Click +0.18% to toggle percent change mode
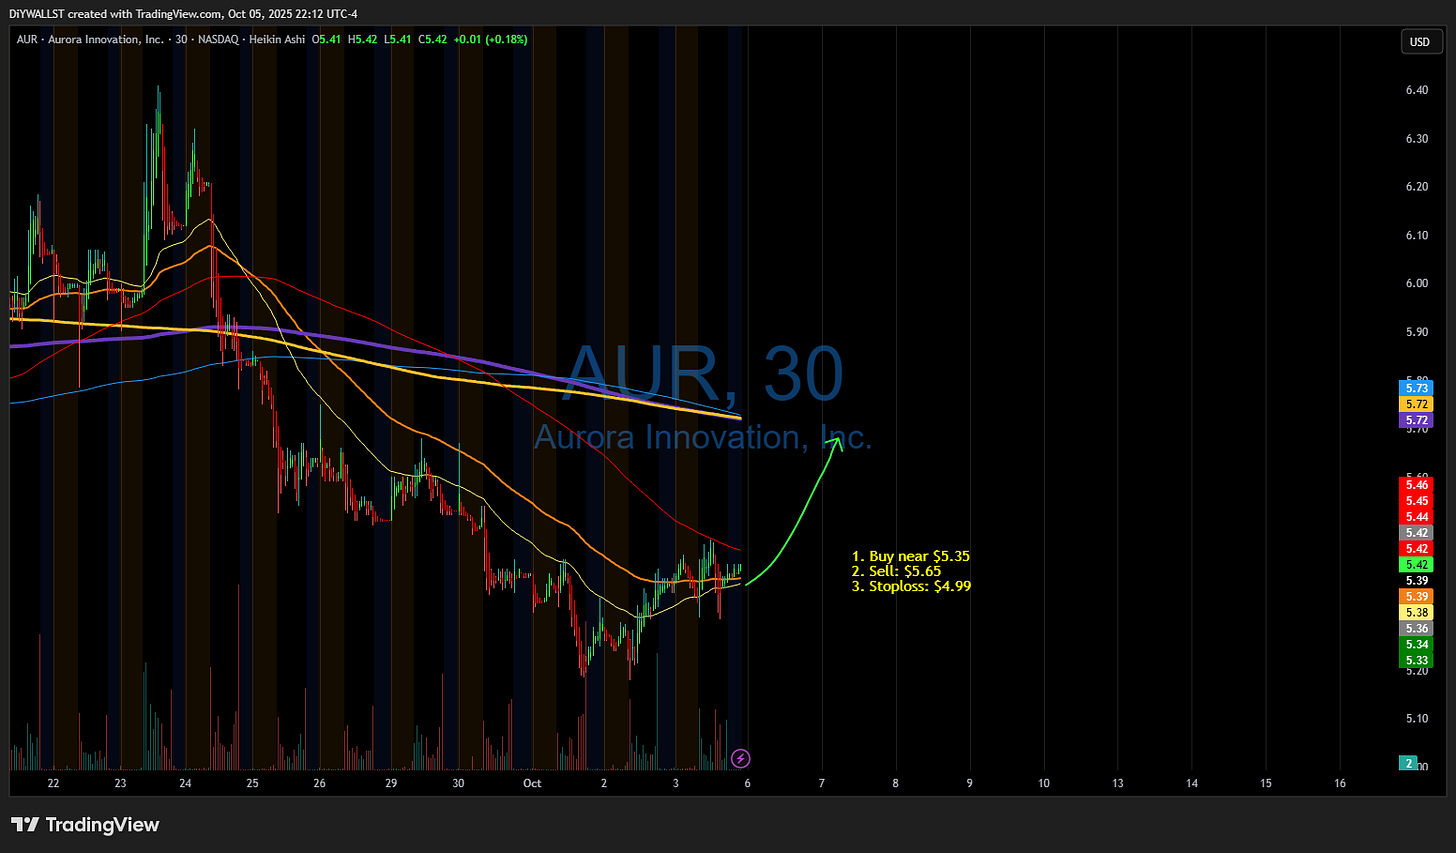1456x853 pixels. click(x=508, y=39)
